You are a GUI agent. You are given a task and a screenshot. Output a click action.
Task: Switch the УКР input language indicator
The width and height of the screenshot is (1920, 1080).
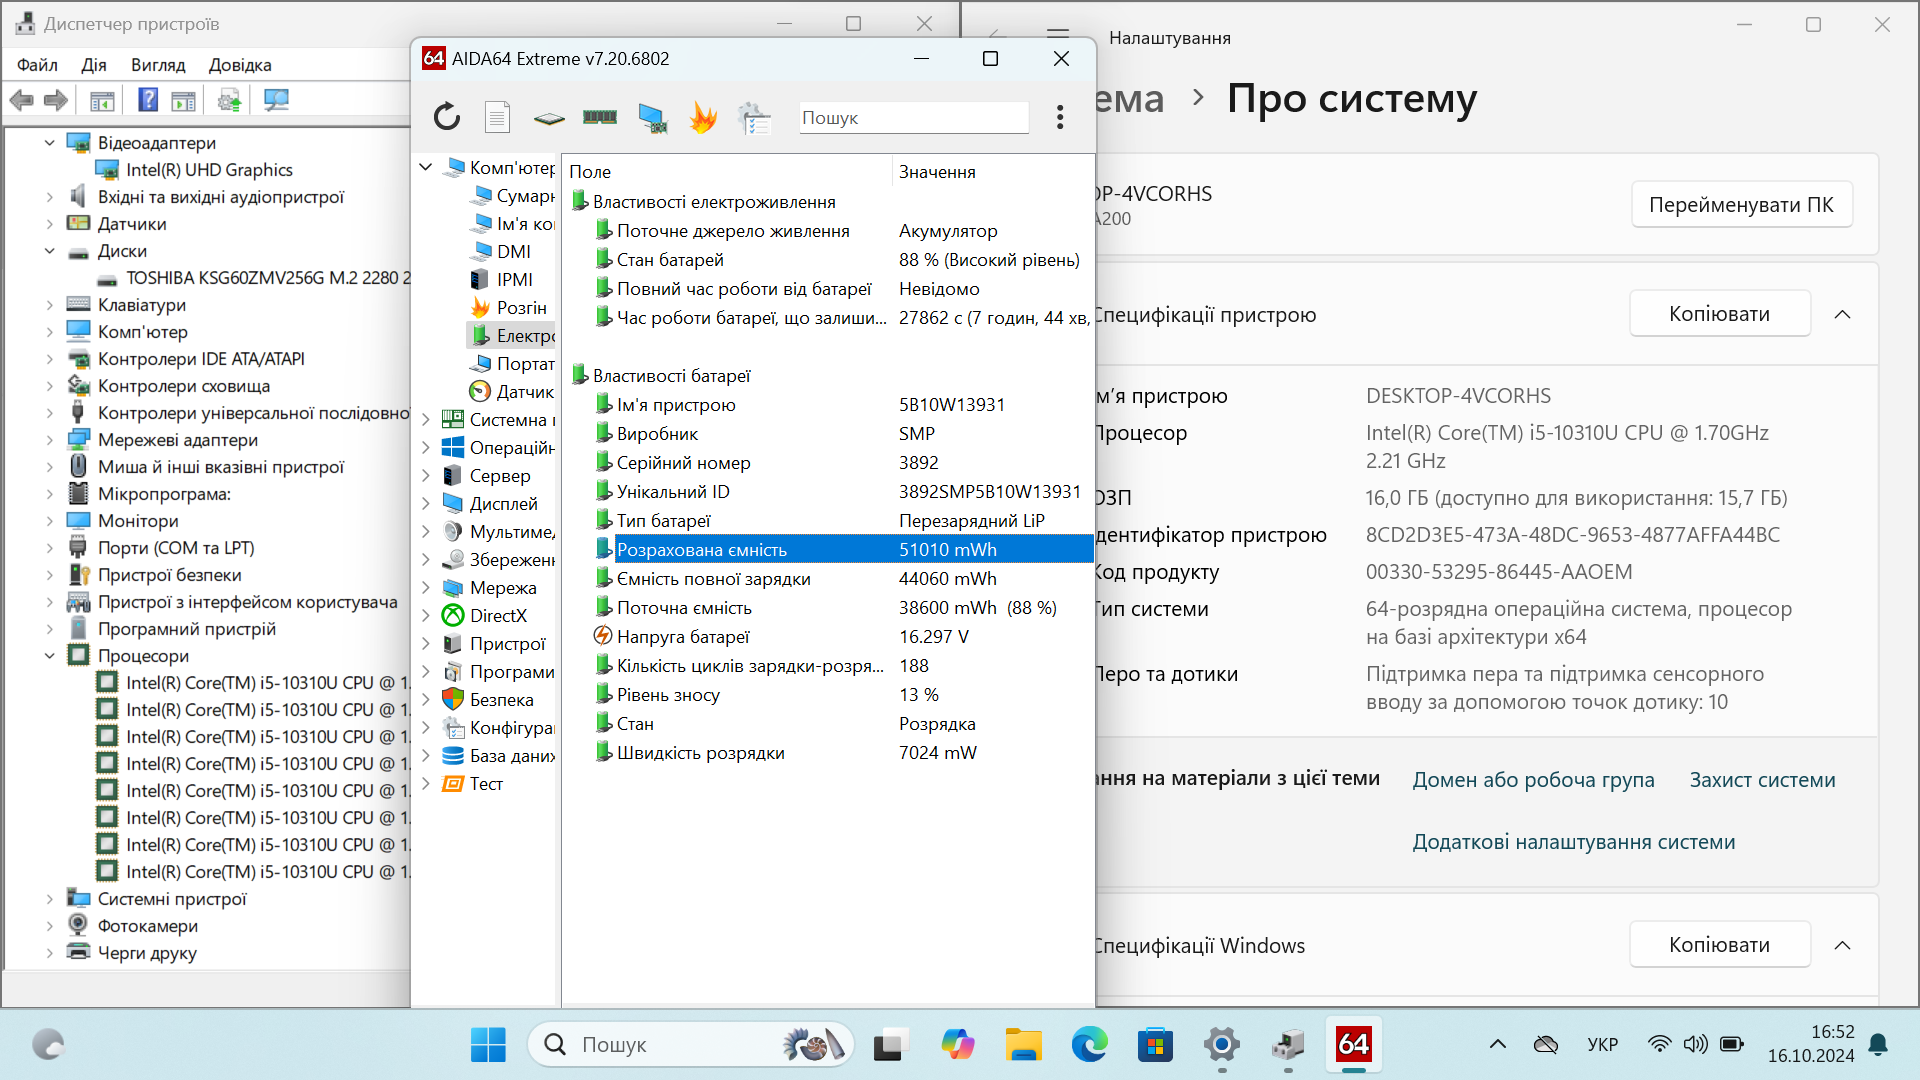pos(1602,1045)
